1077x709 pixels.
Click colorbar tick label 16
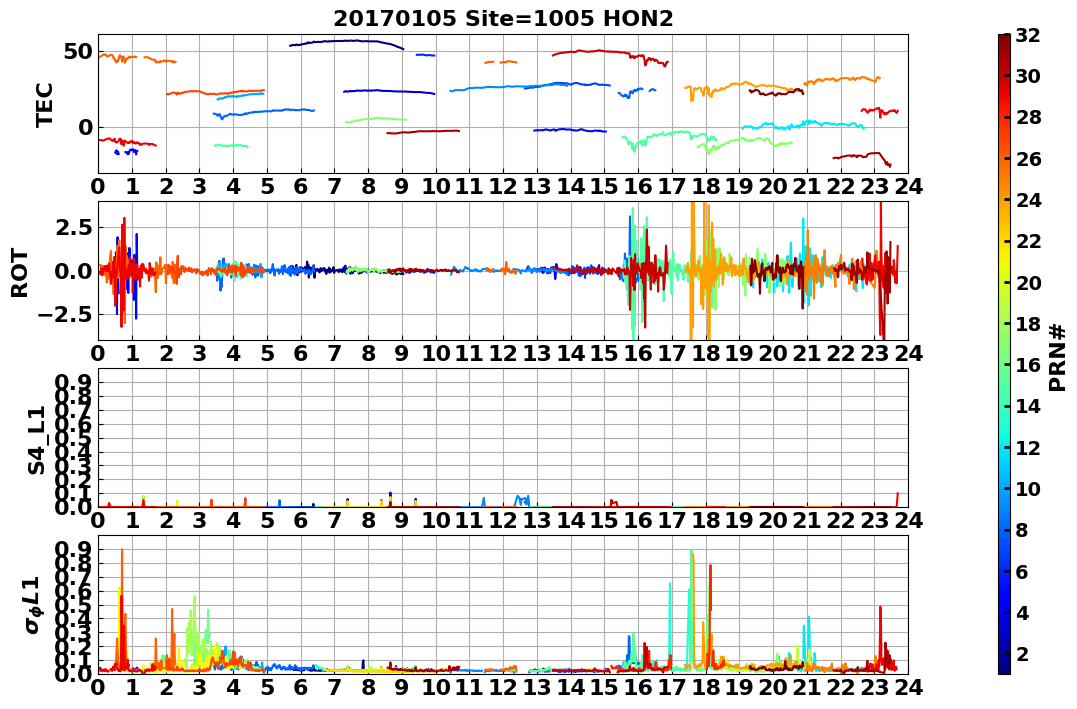pos(1028,365)
